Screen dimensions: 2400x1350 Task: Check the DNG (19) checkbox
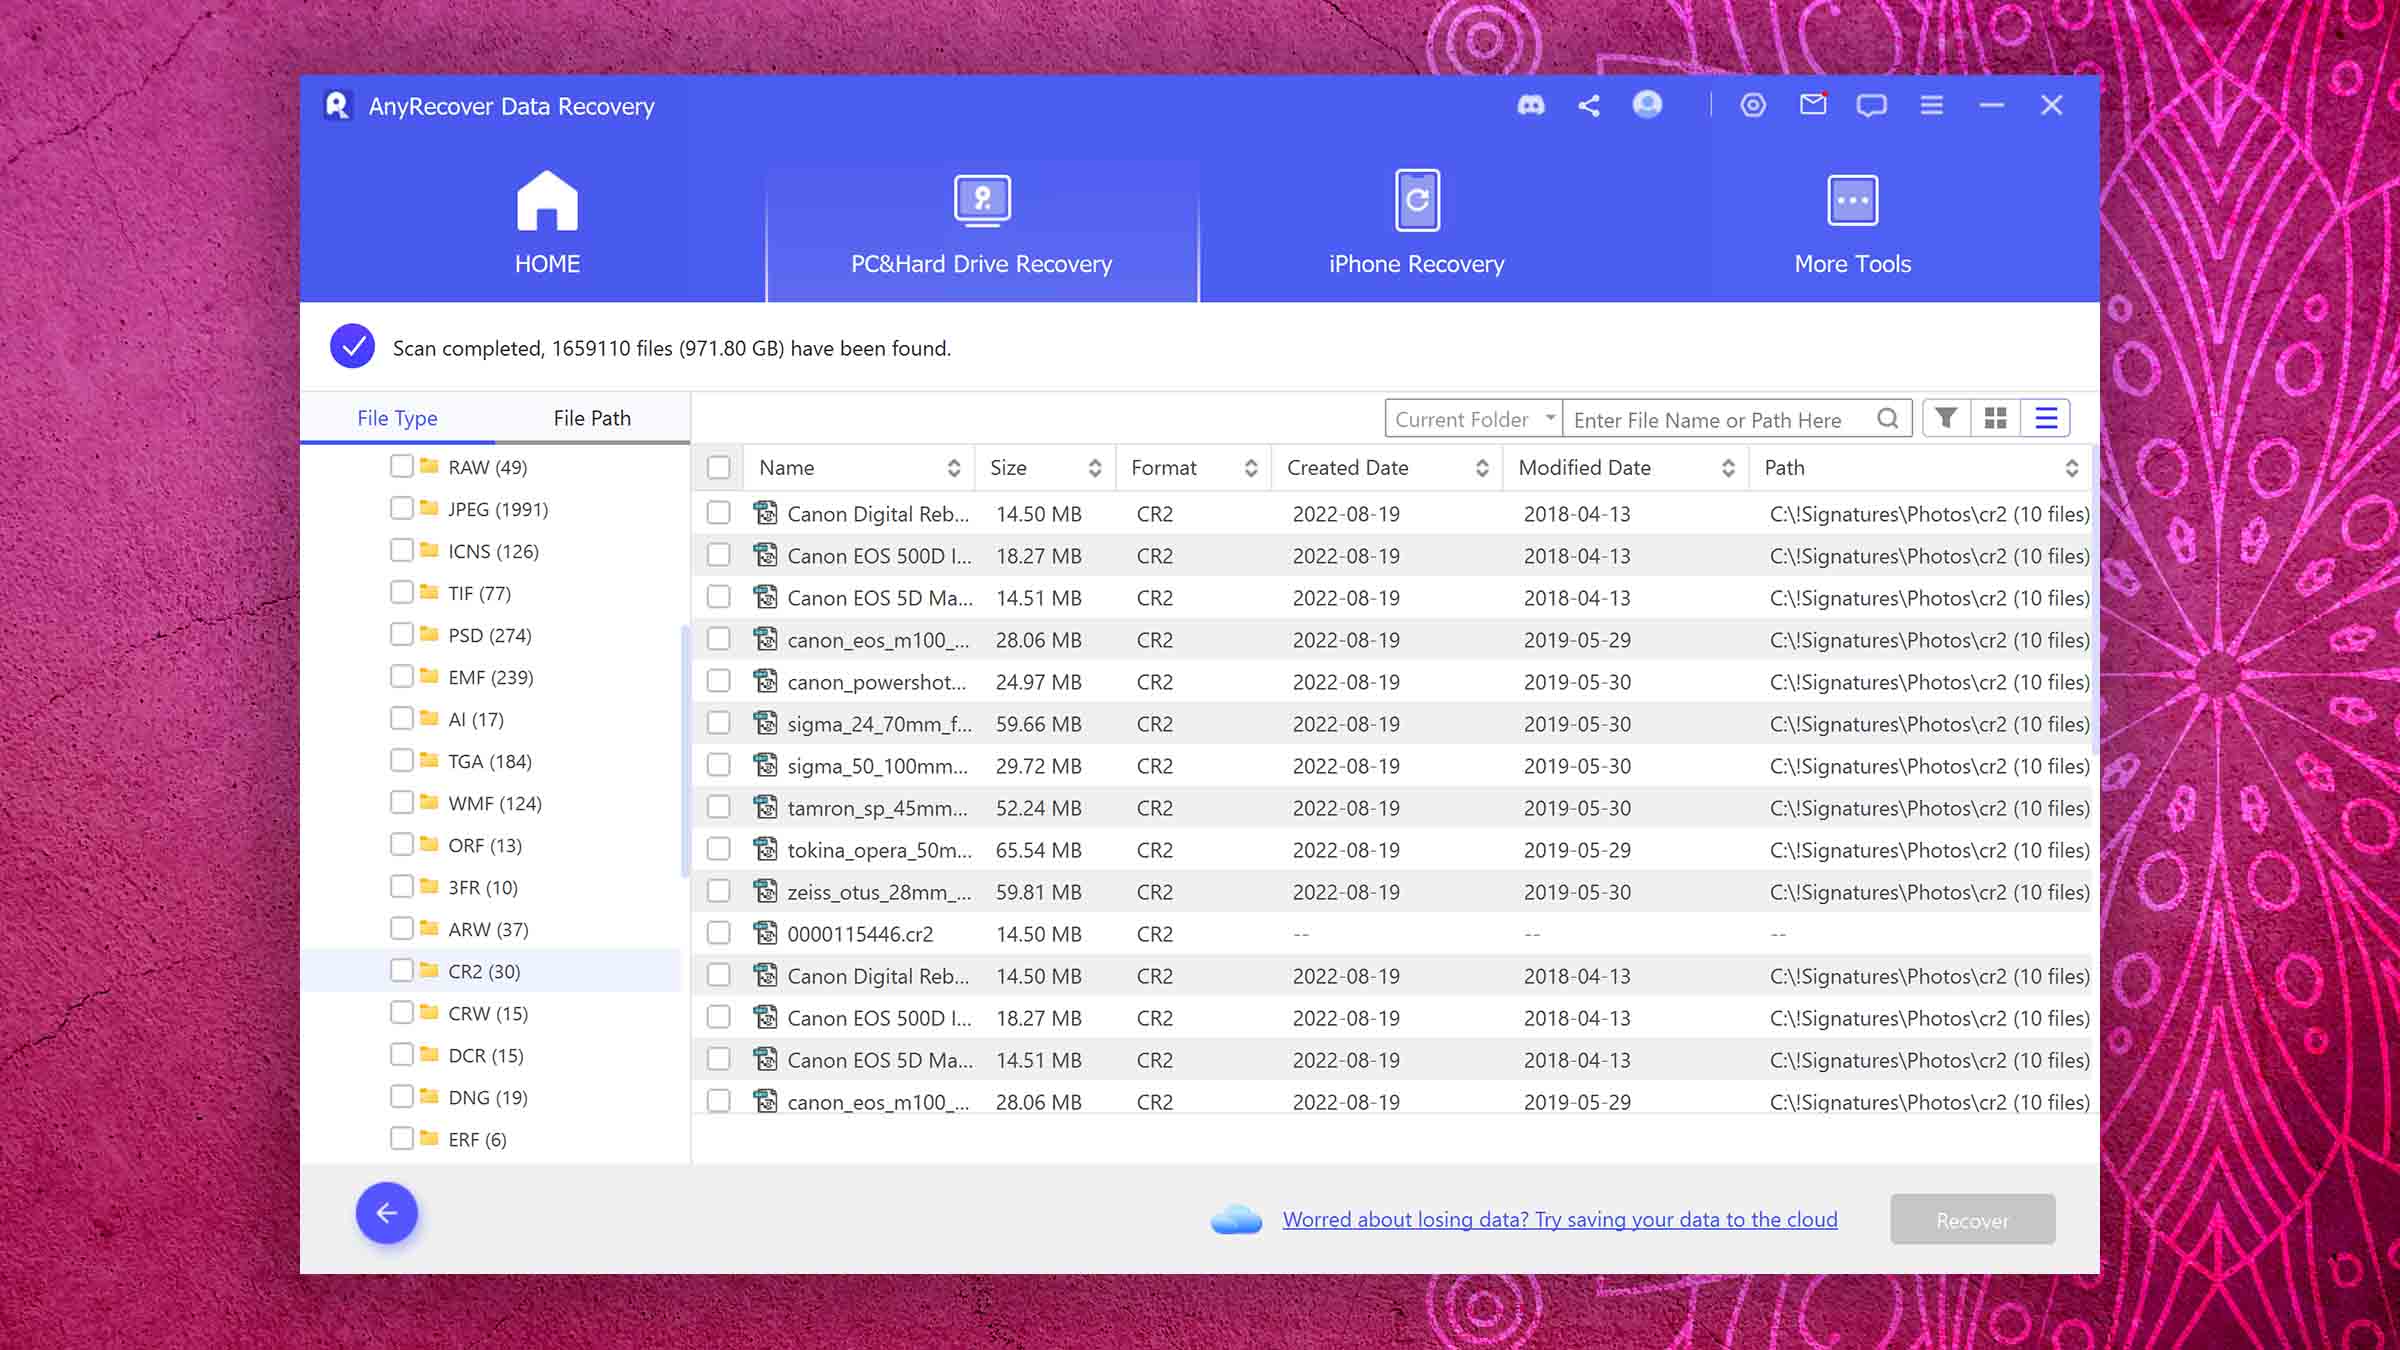point(402,1096)
